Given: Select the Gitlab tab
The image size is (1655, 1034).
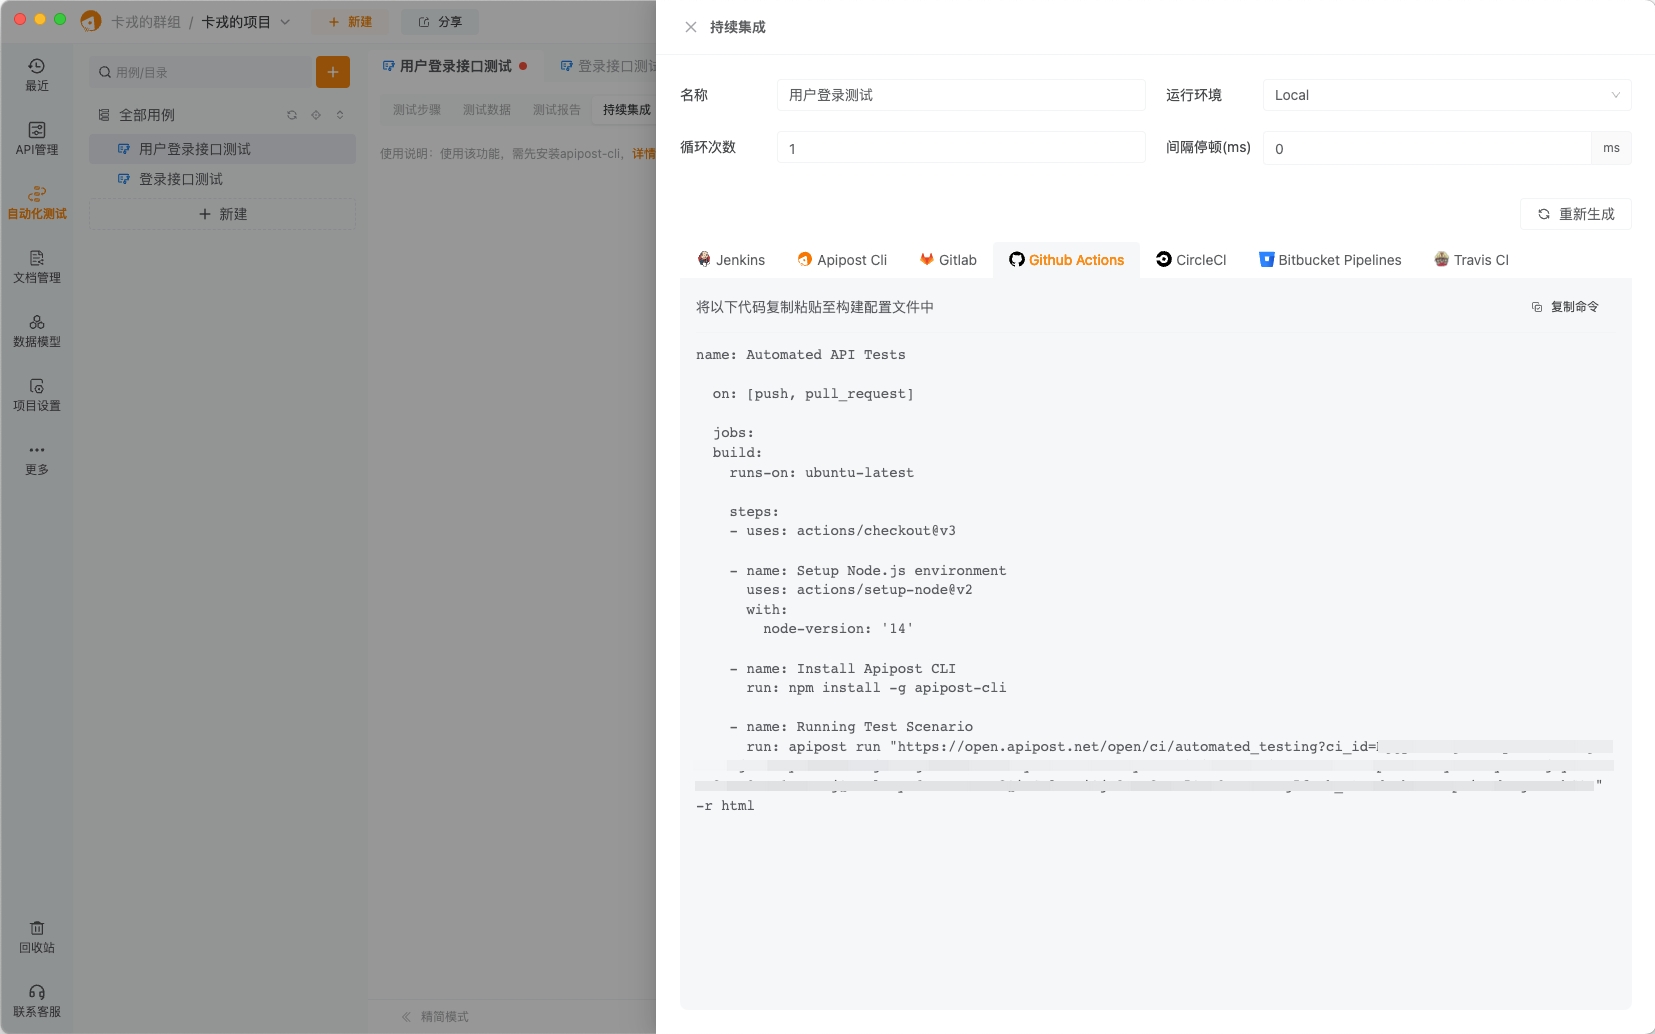Looking at the screenshot, I should click(x=948, y=260).
